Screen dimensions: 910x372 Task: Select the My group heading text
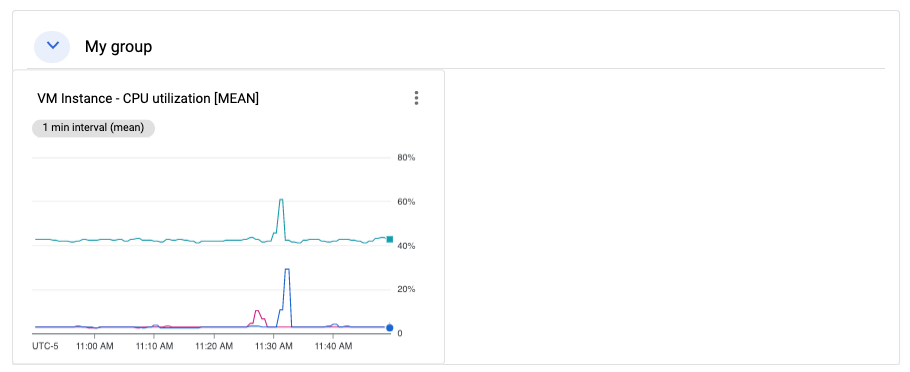coord(118,46)
